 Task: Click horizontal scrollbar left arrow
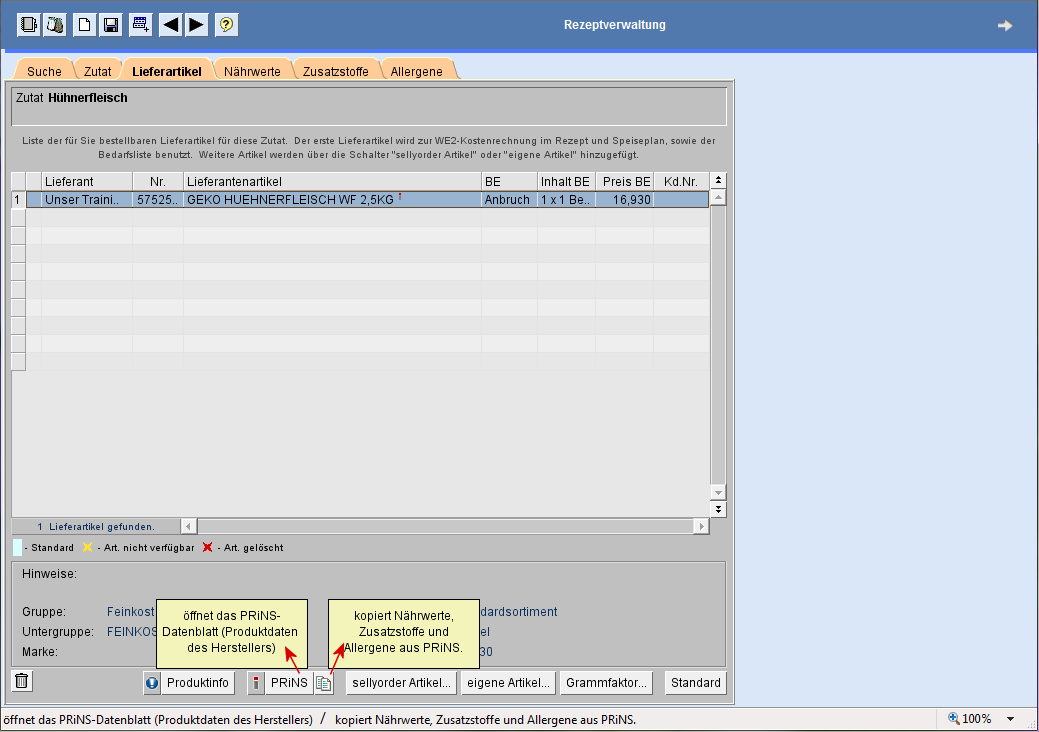point(189,526)
